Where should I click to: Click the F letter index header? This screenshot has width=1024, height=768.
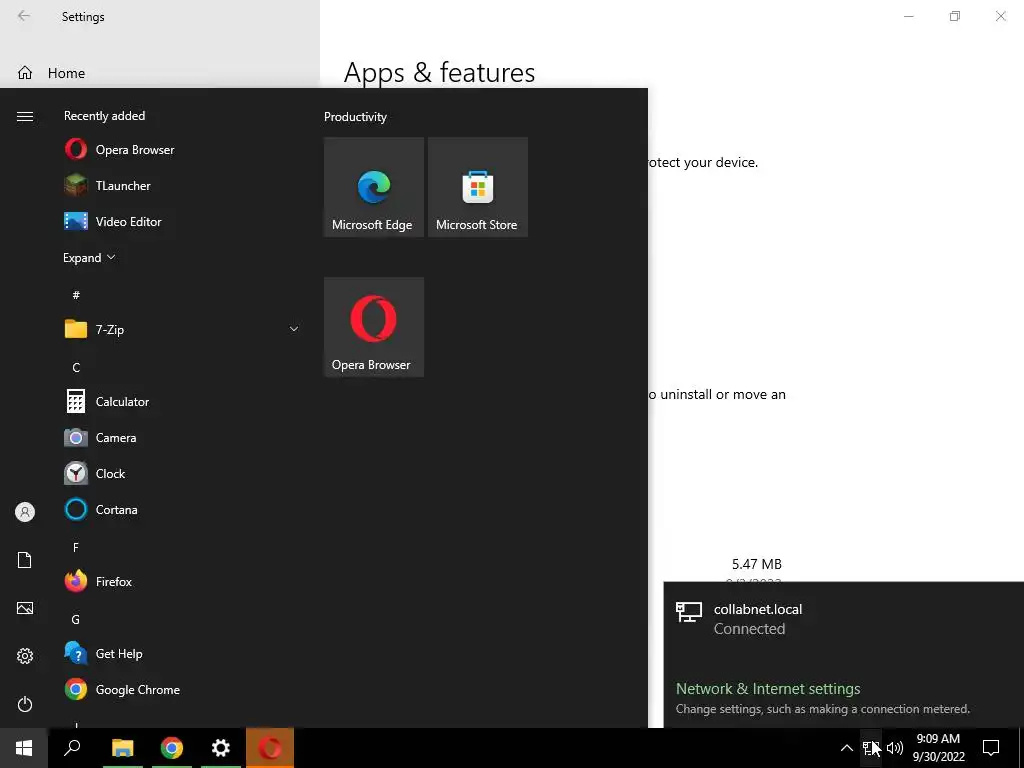coord(76,547)
